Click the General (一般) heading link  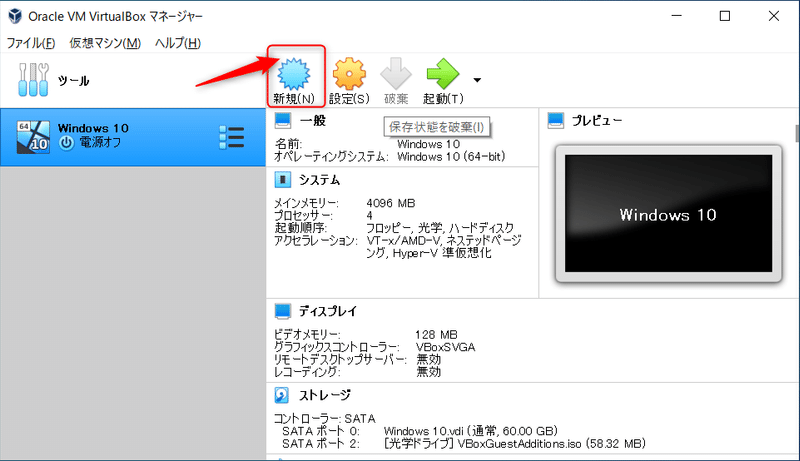(313, 121)
